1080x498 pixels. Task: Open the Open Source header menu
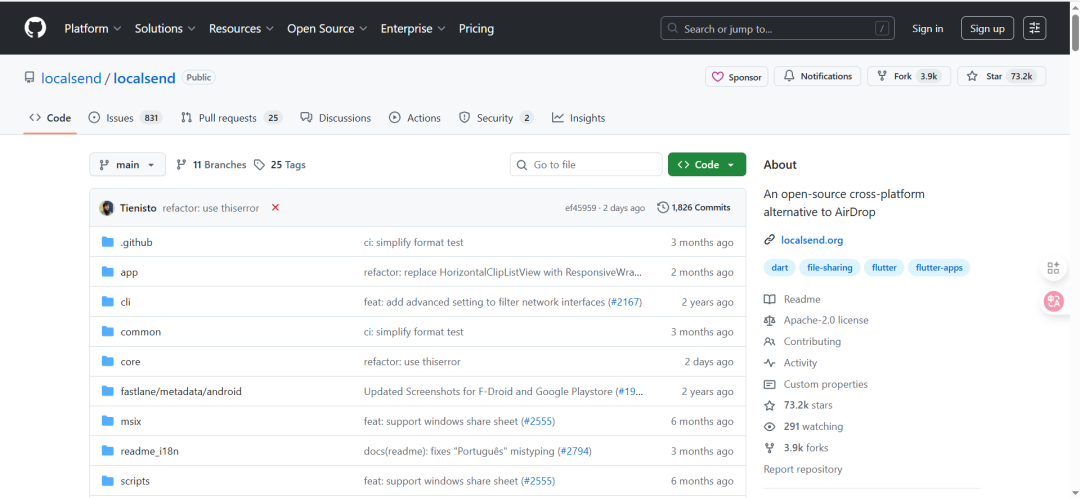[327, 29]
